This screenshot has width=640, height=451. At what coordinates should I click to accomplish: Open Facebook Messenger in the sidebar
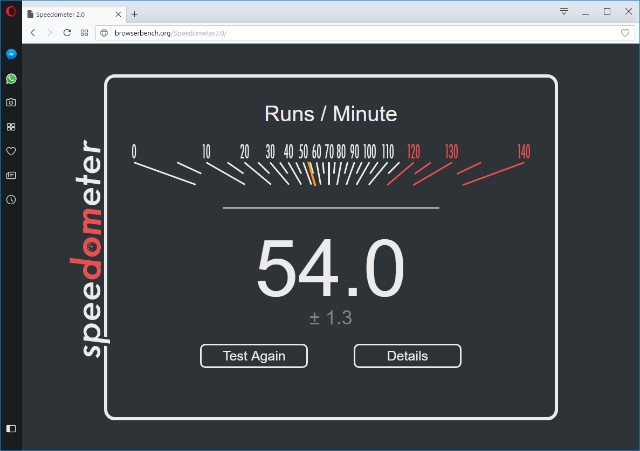(x=11, y=54)
